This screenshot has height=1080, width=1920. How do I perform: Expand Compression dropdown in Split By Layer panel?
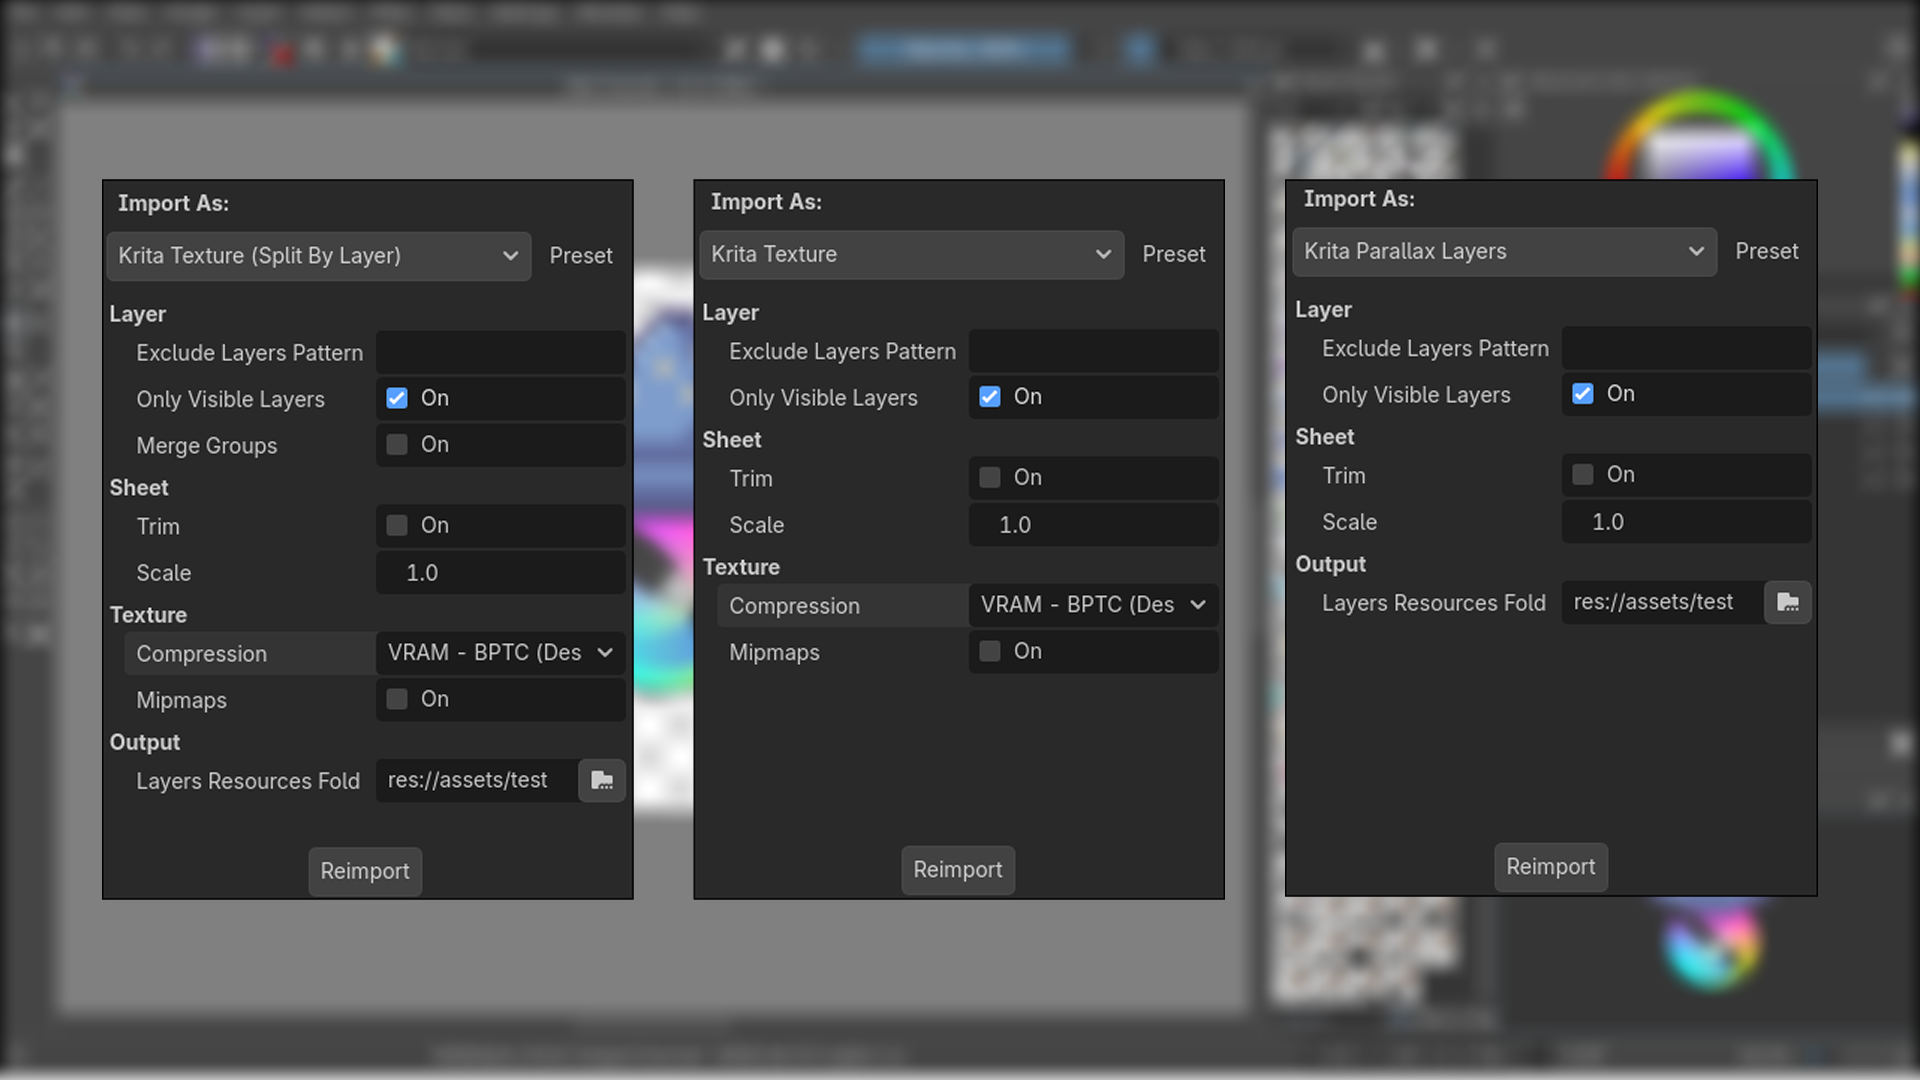[x=501, y=653]
